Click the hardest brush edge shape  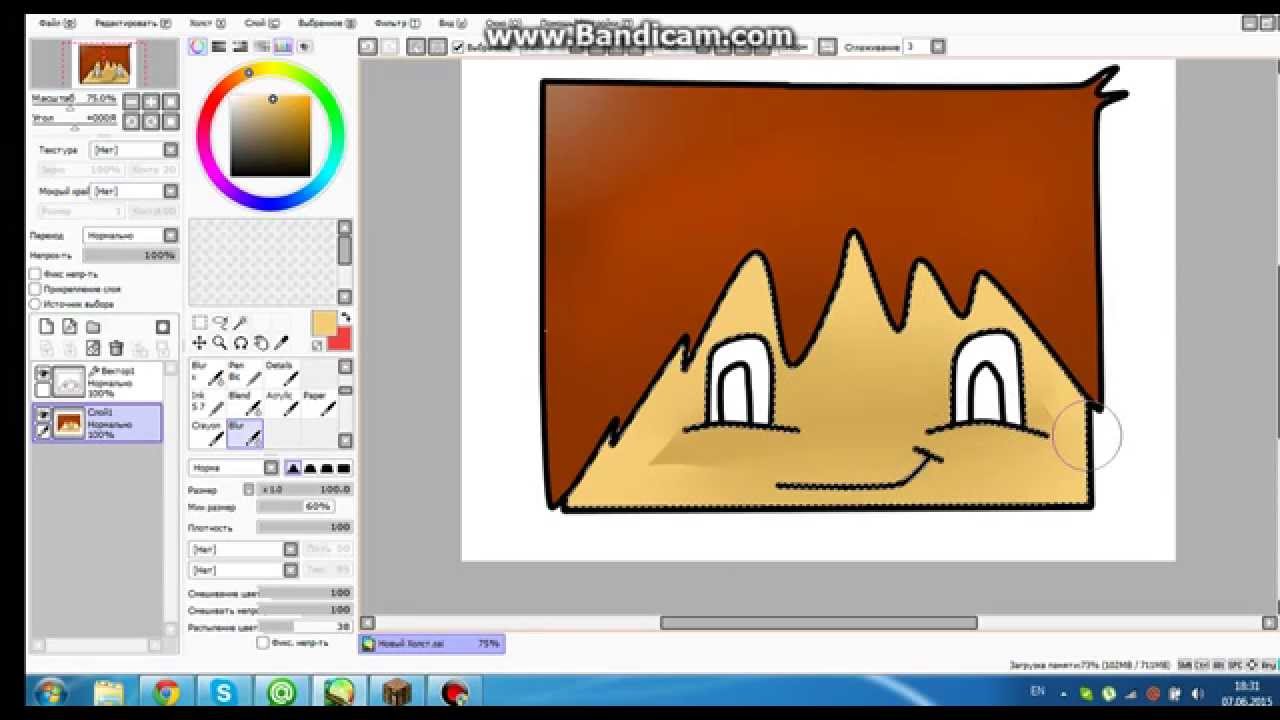pyautogui.click(x=344, y=467)
